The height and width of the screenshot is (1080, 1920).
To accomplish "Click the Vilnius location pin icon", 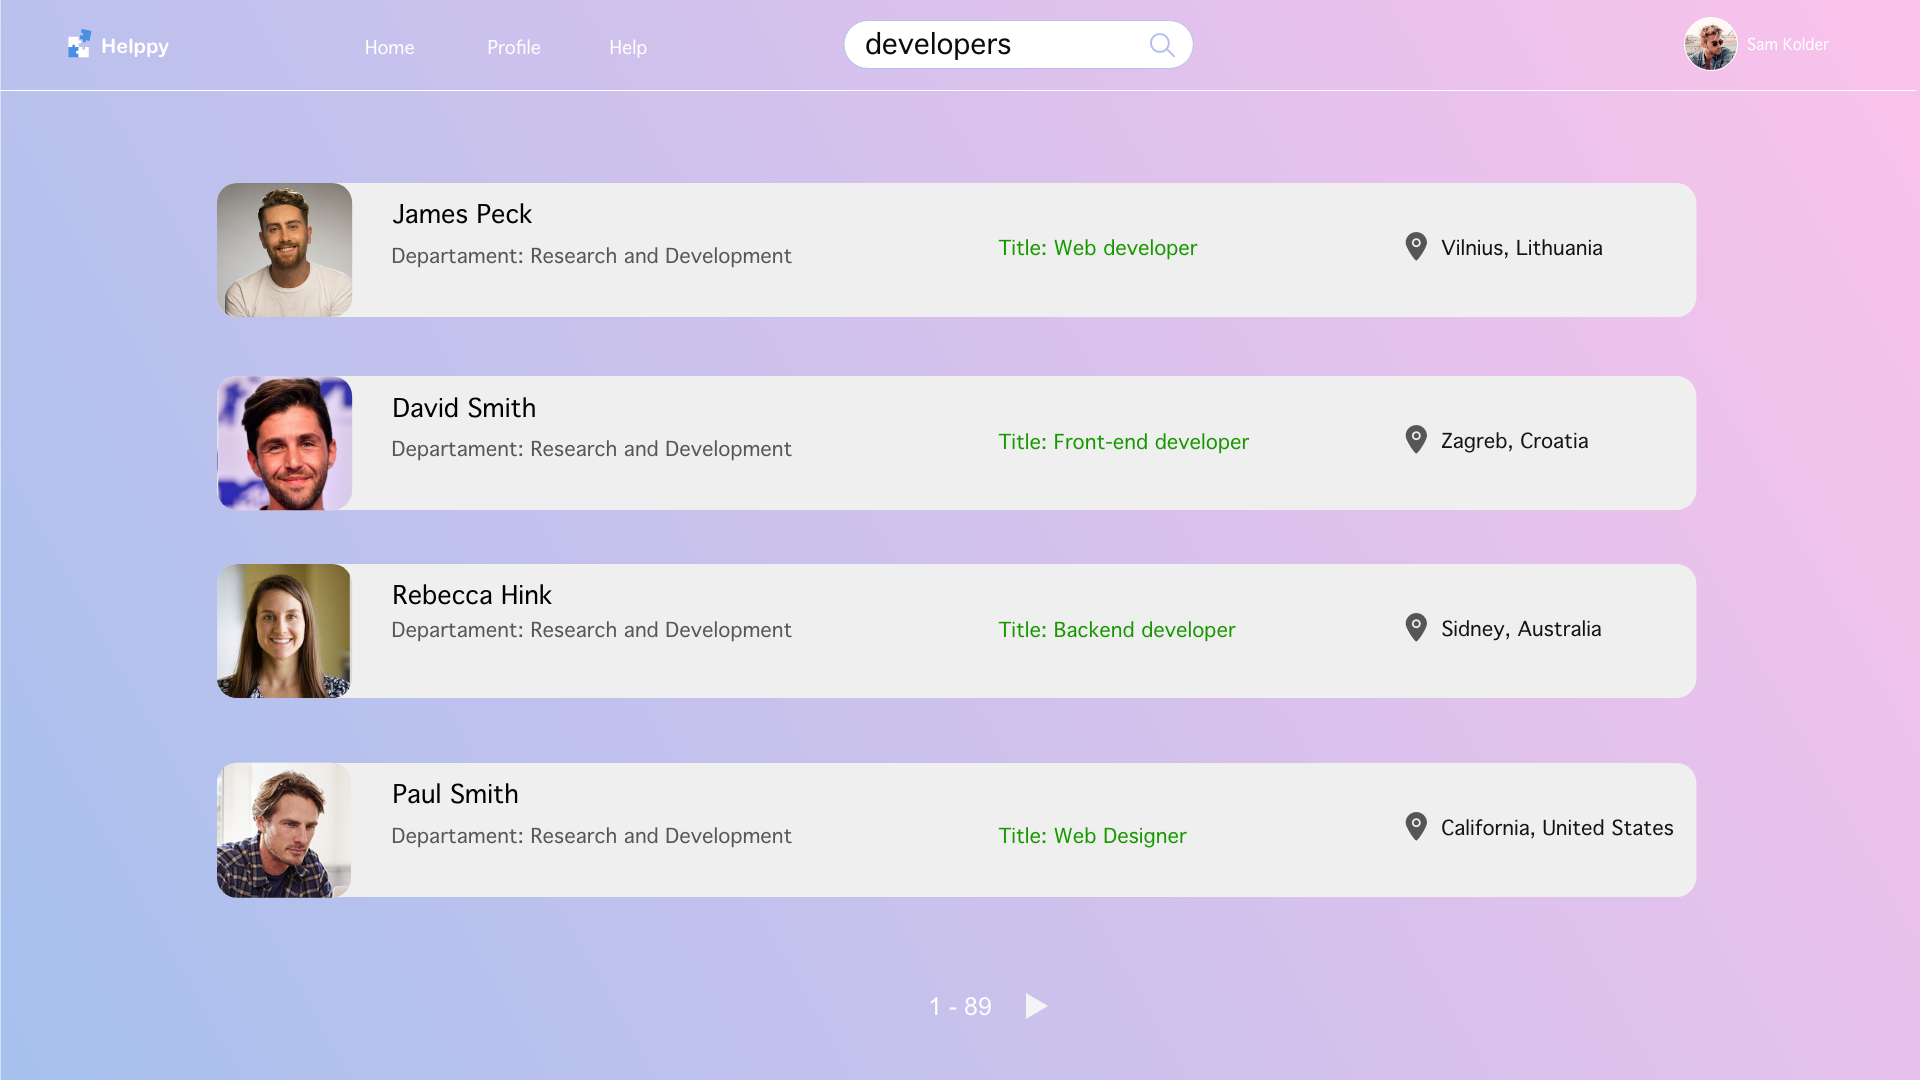I will [1415, 246].
